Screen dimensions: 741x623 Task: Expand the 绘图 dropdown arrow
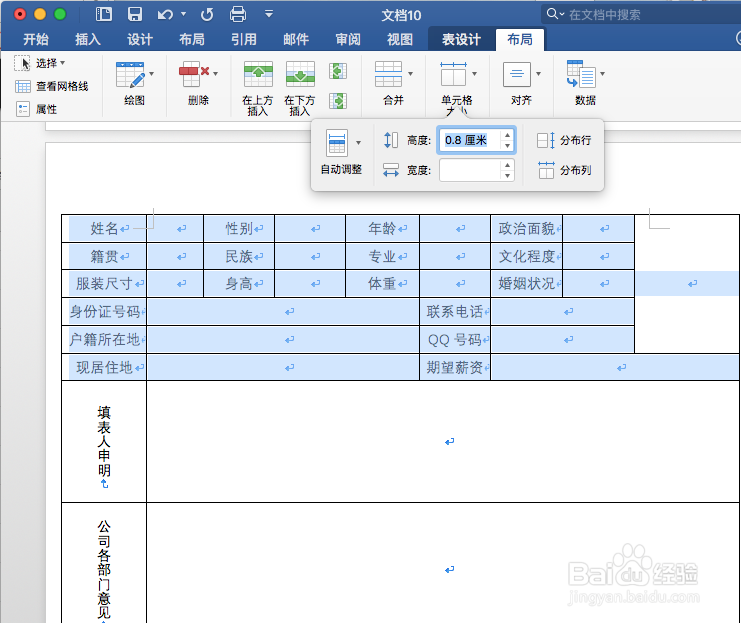tap(152, 74)
